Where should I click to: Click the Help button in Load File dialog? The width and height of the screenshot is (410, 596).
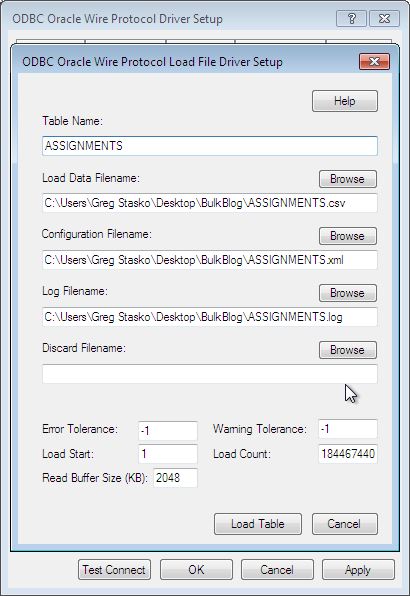point(345,101)
